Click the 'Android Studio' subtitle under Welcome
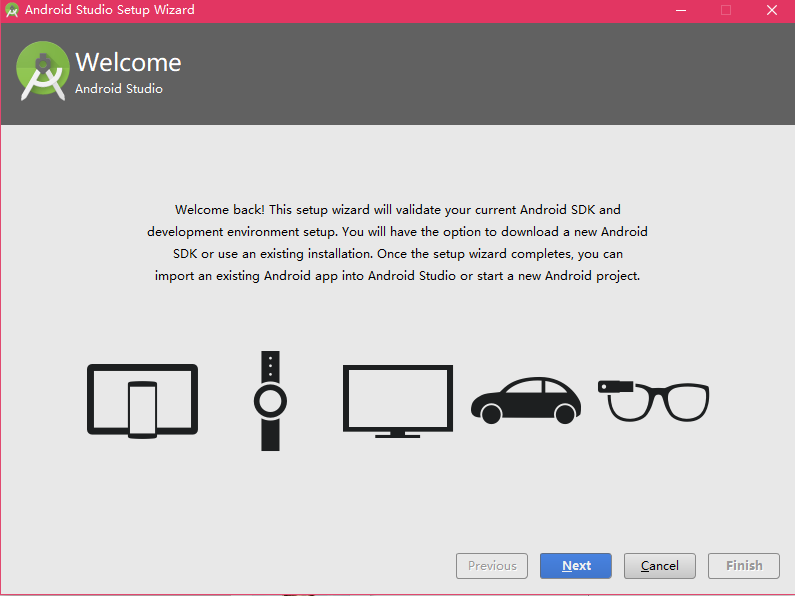Viewport: 795px width, 596px height. tap(119, 89)
